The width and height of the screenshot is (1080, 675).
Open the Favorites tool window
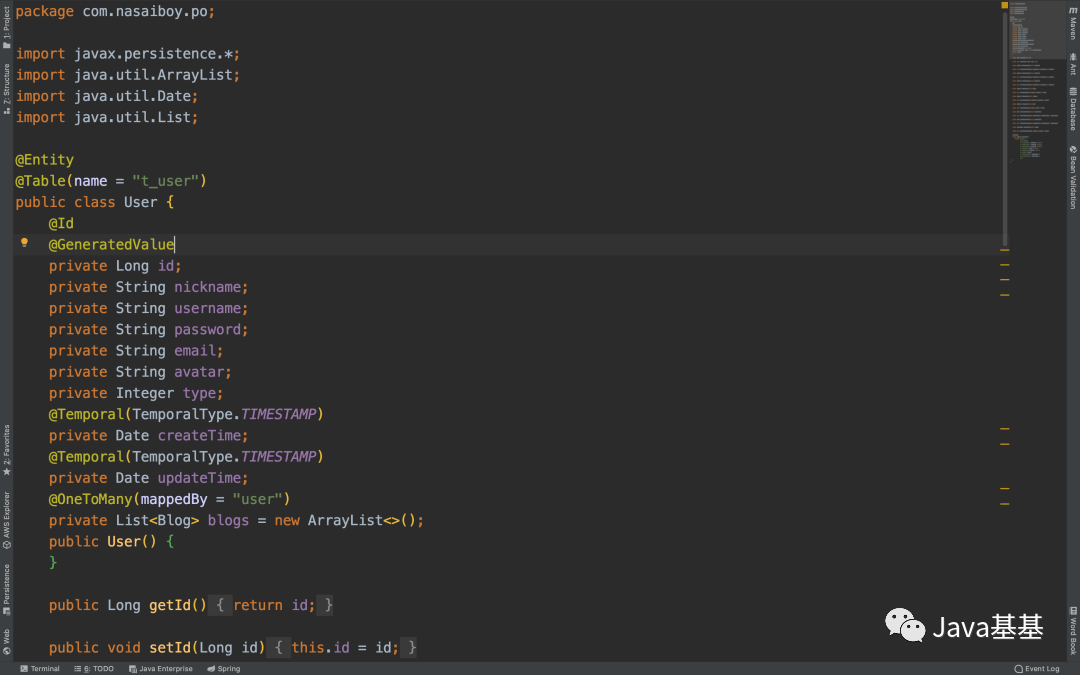(x=6, y=450)
